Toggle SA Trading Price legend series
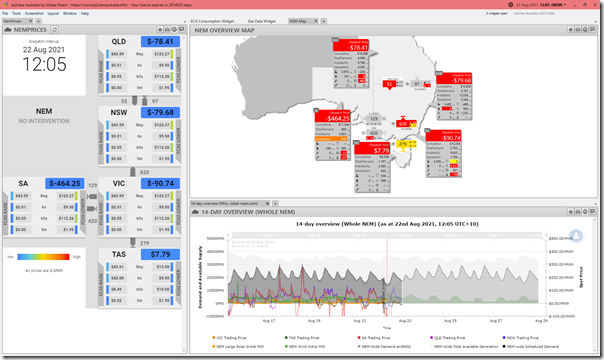 pyautogui.click(x=374, y=338)
